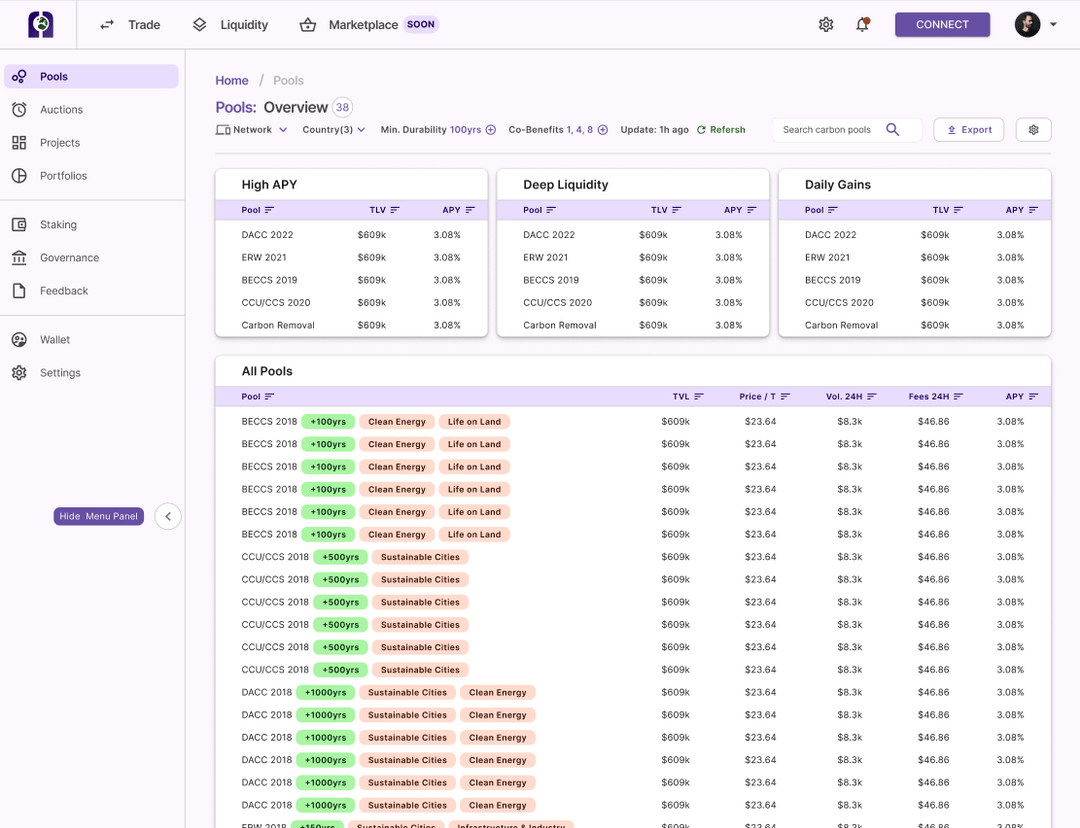Expand the Network filter dropdown
Image resolution: width=1080 pixels, height=828 pixels.
tap(251, 130)
